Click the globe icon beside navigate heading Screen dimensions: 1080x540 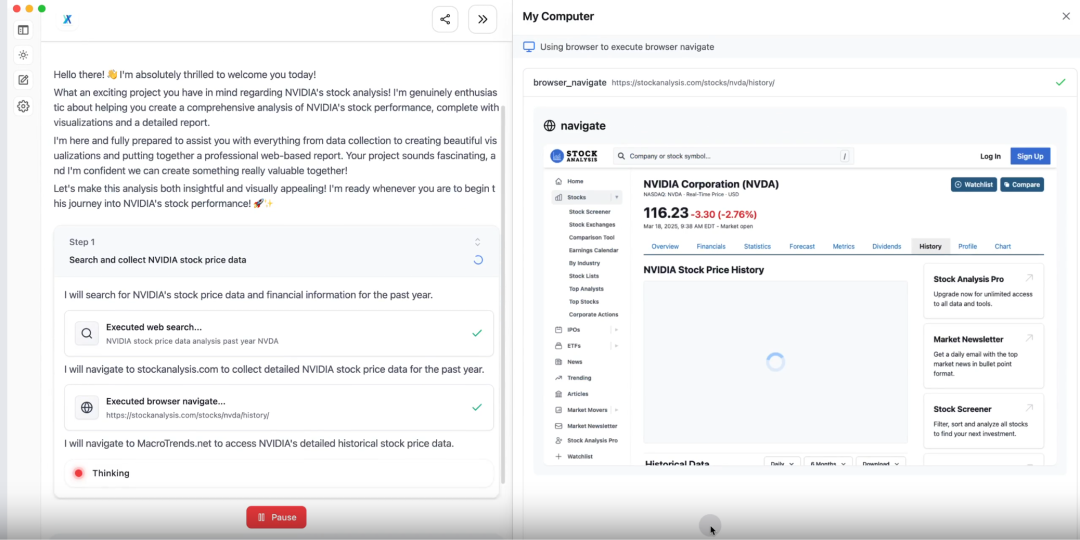click(550, 126)
